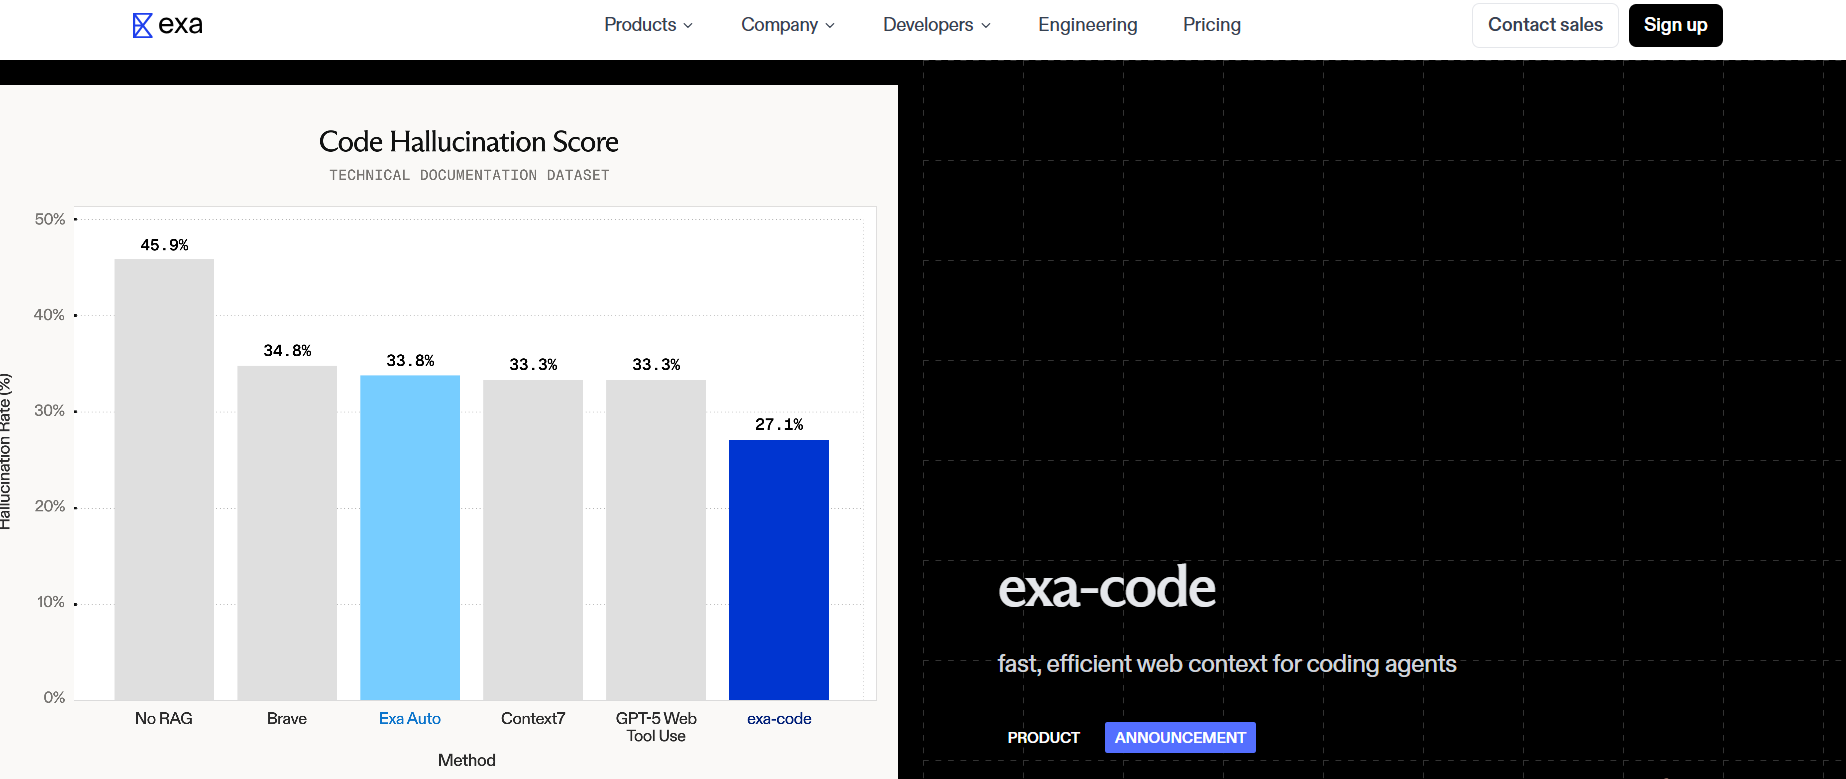Expand the Developers navigation dropdown
The height and width of the screenshot is (779, 1846).
click(936, 25)
